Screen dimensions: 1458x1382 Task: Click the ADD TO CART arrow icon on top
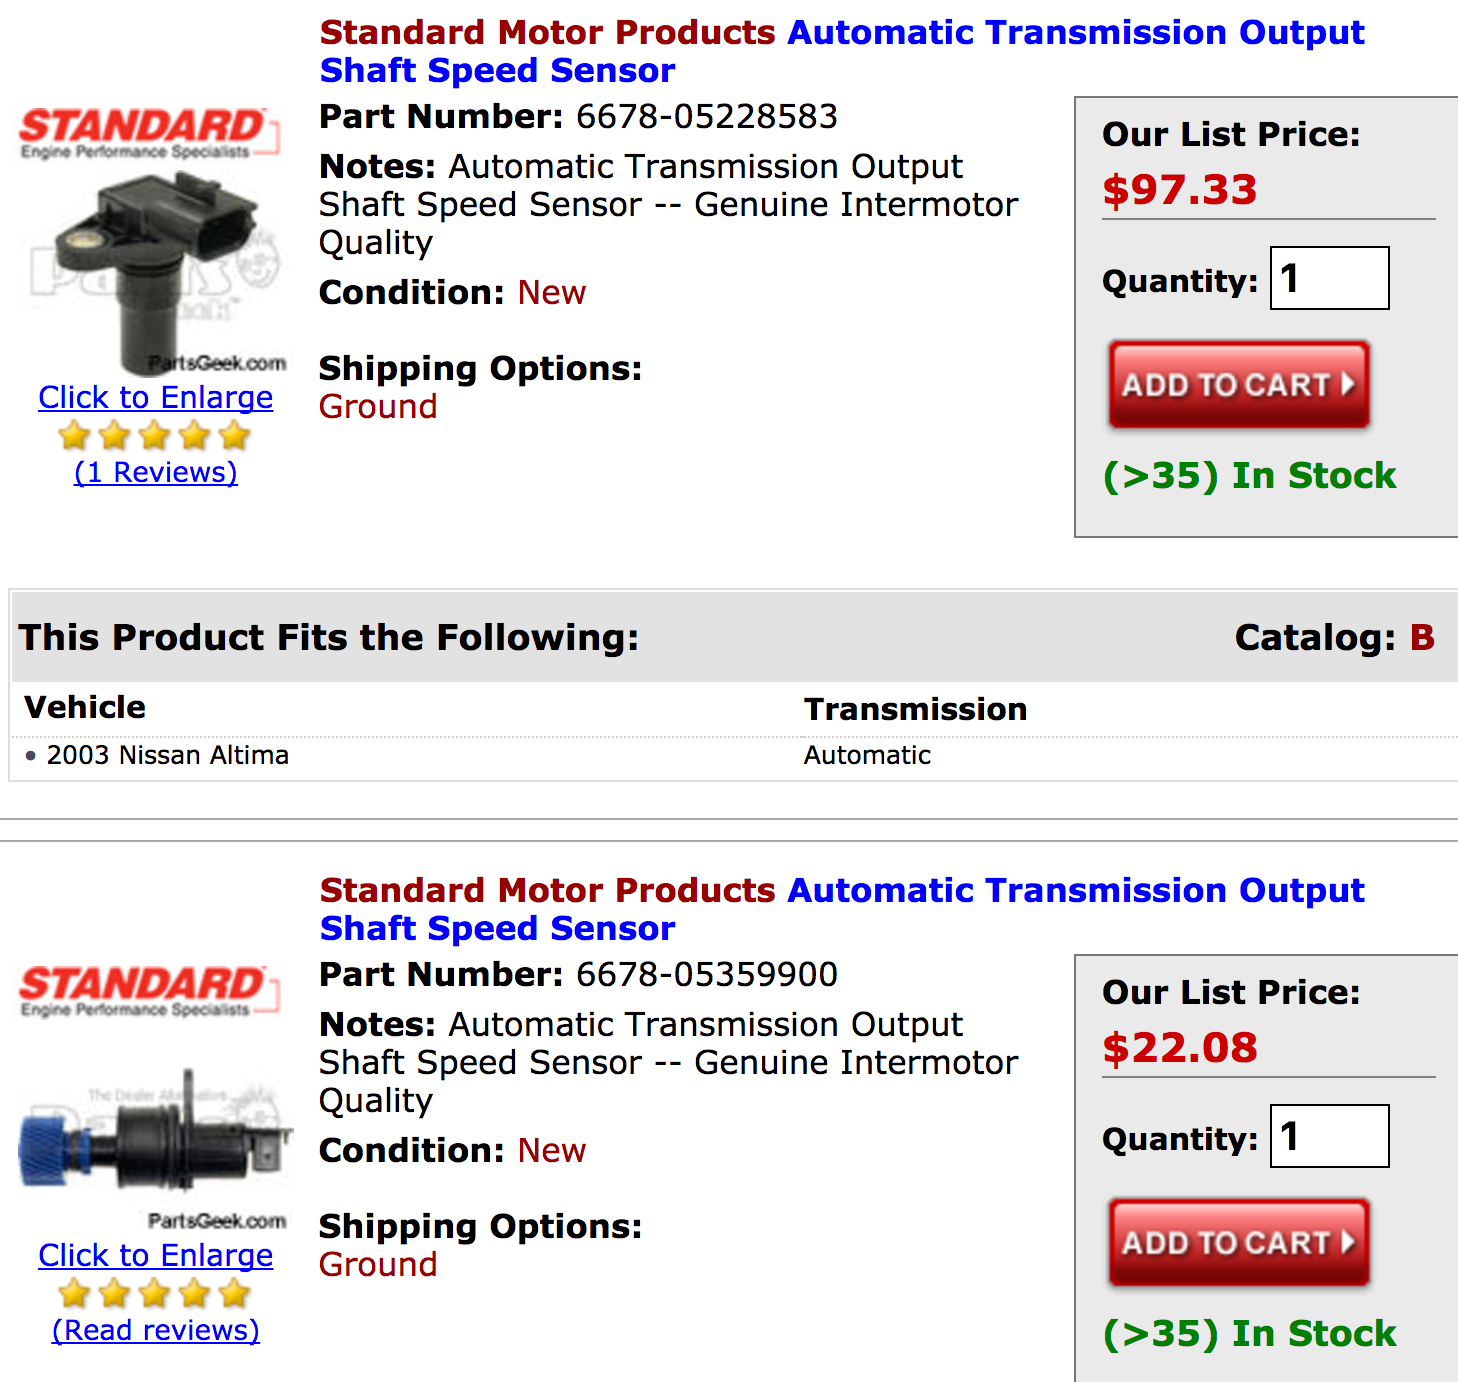pos(1349,385)
